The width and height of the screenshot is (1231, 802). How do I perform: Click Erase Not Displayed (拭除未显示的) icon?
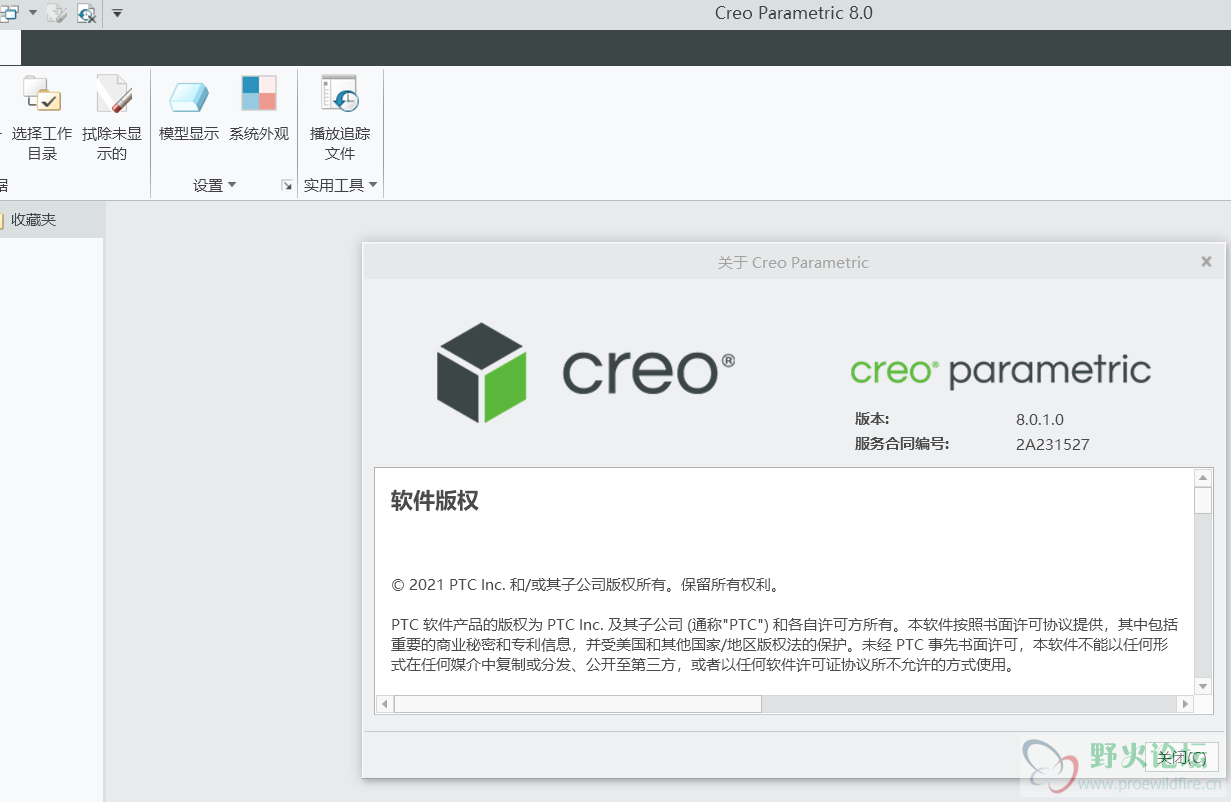pos(112,118)
